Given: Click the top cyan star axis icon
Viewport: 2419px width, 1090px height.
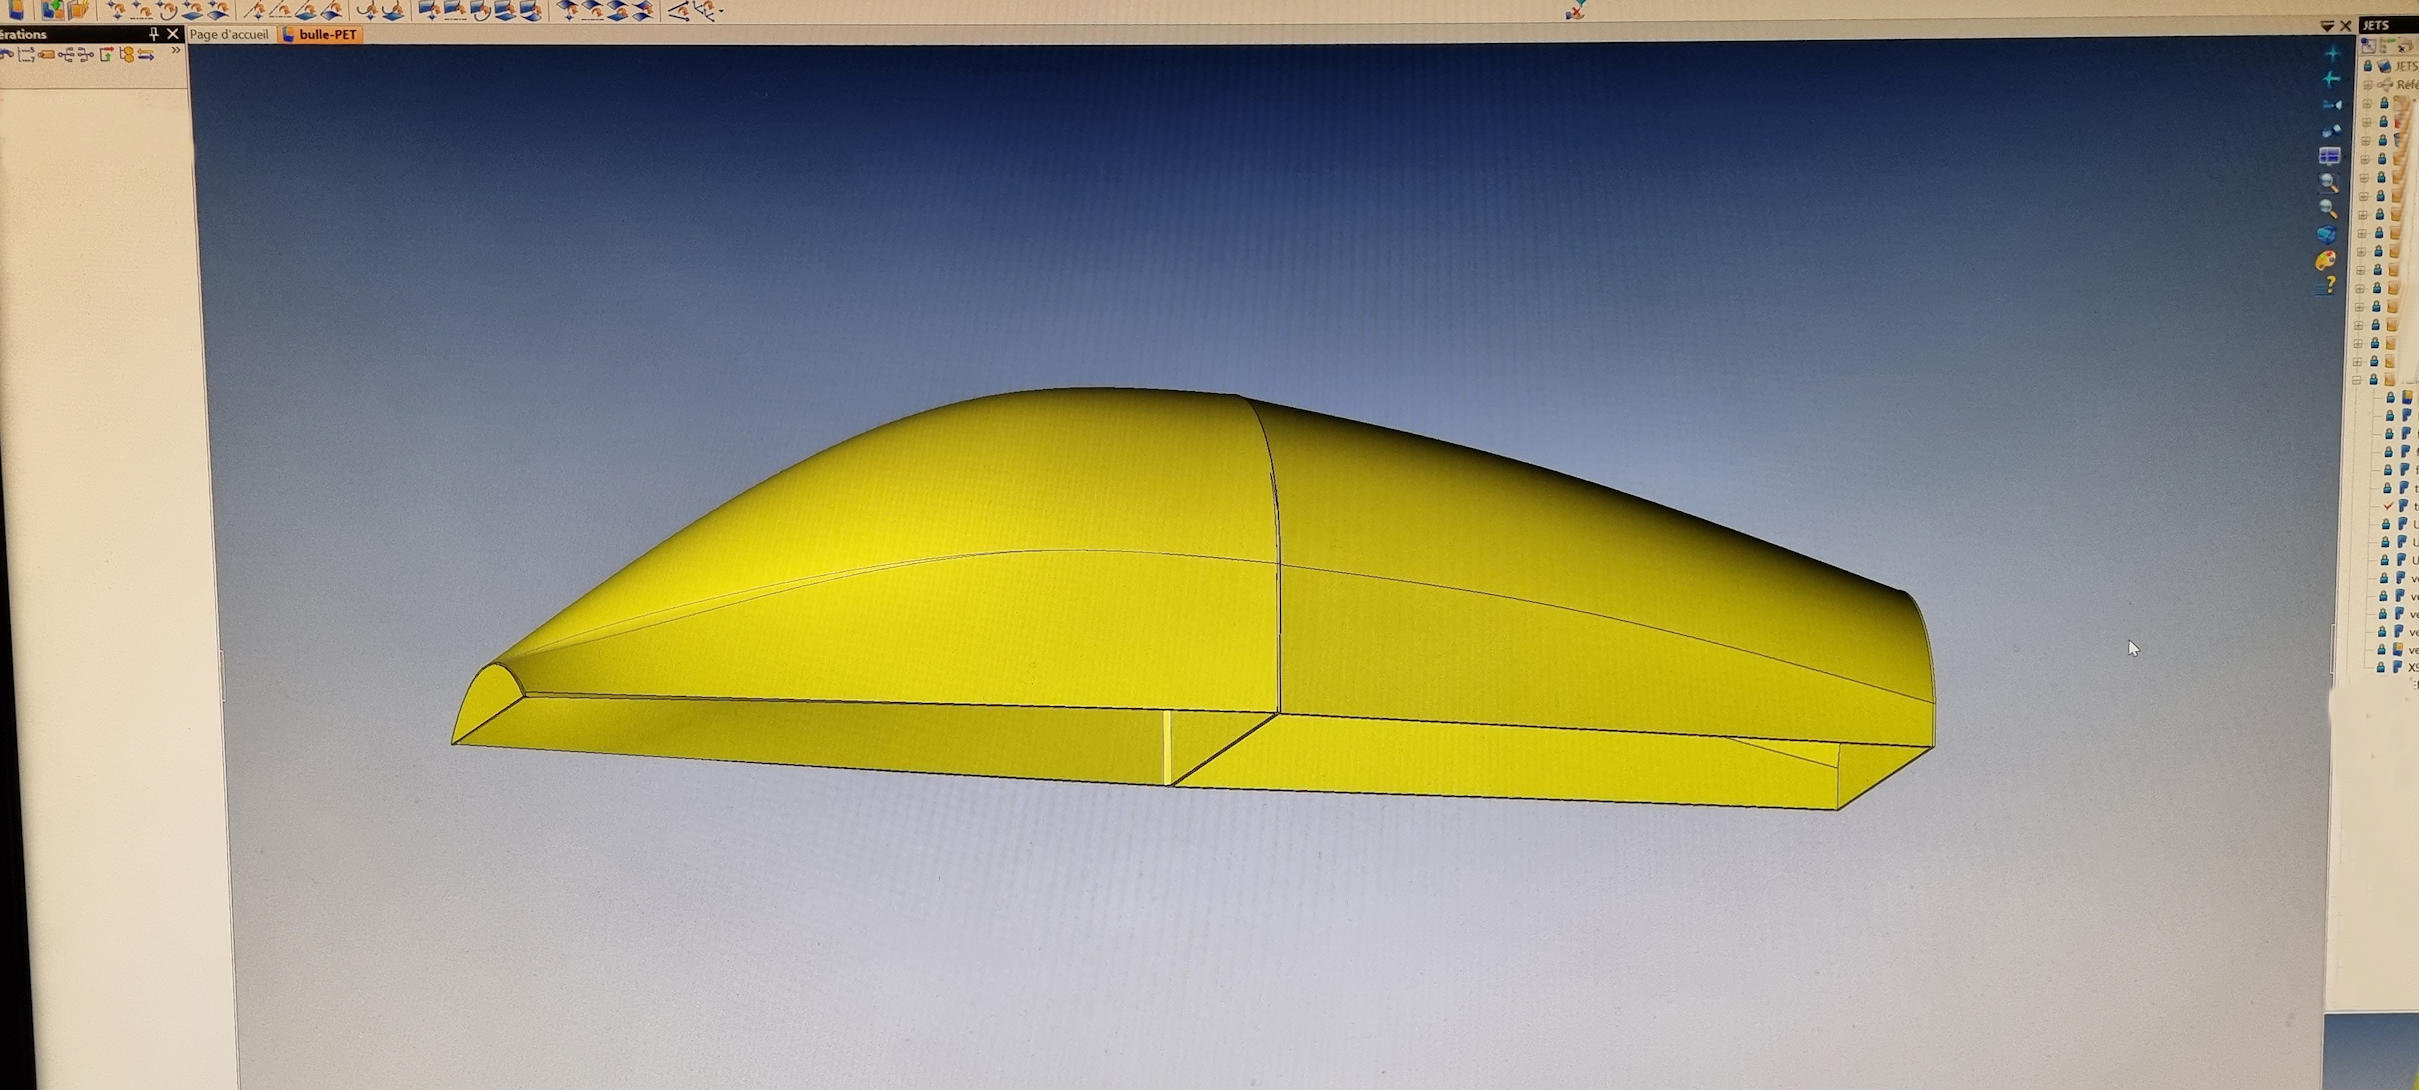Looking at the screenshot, I should pos(2332,53).
